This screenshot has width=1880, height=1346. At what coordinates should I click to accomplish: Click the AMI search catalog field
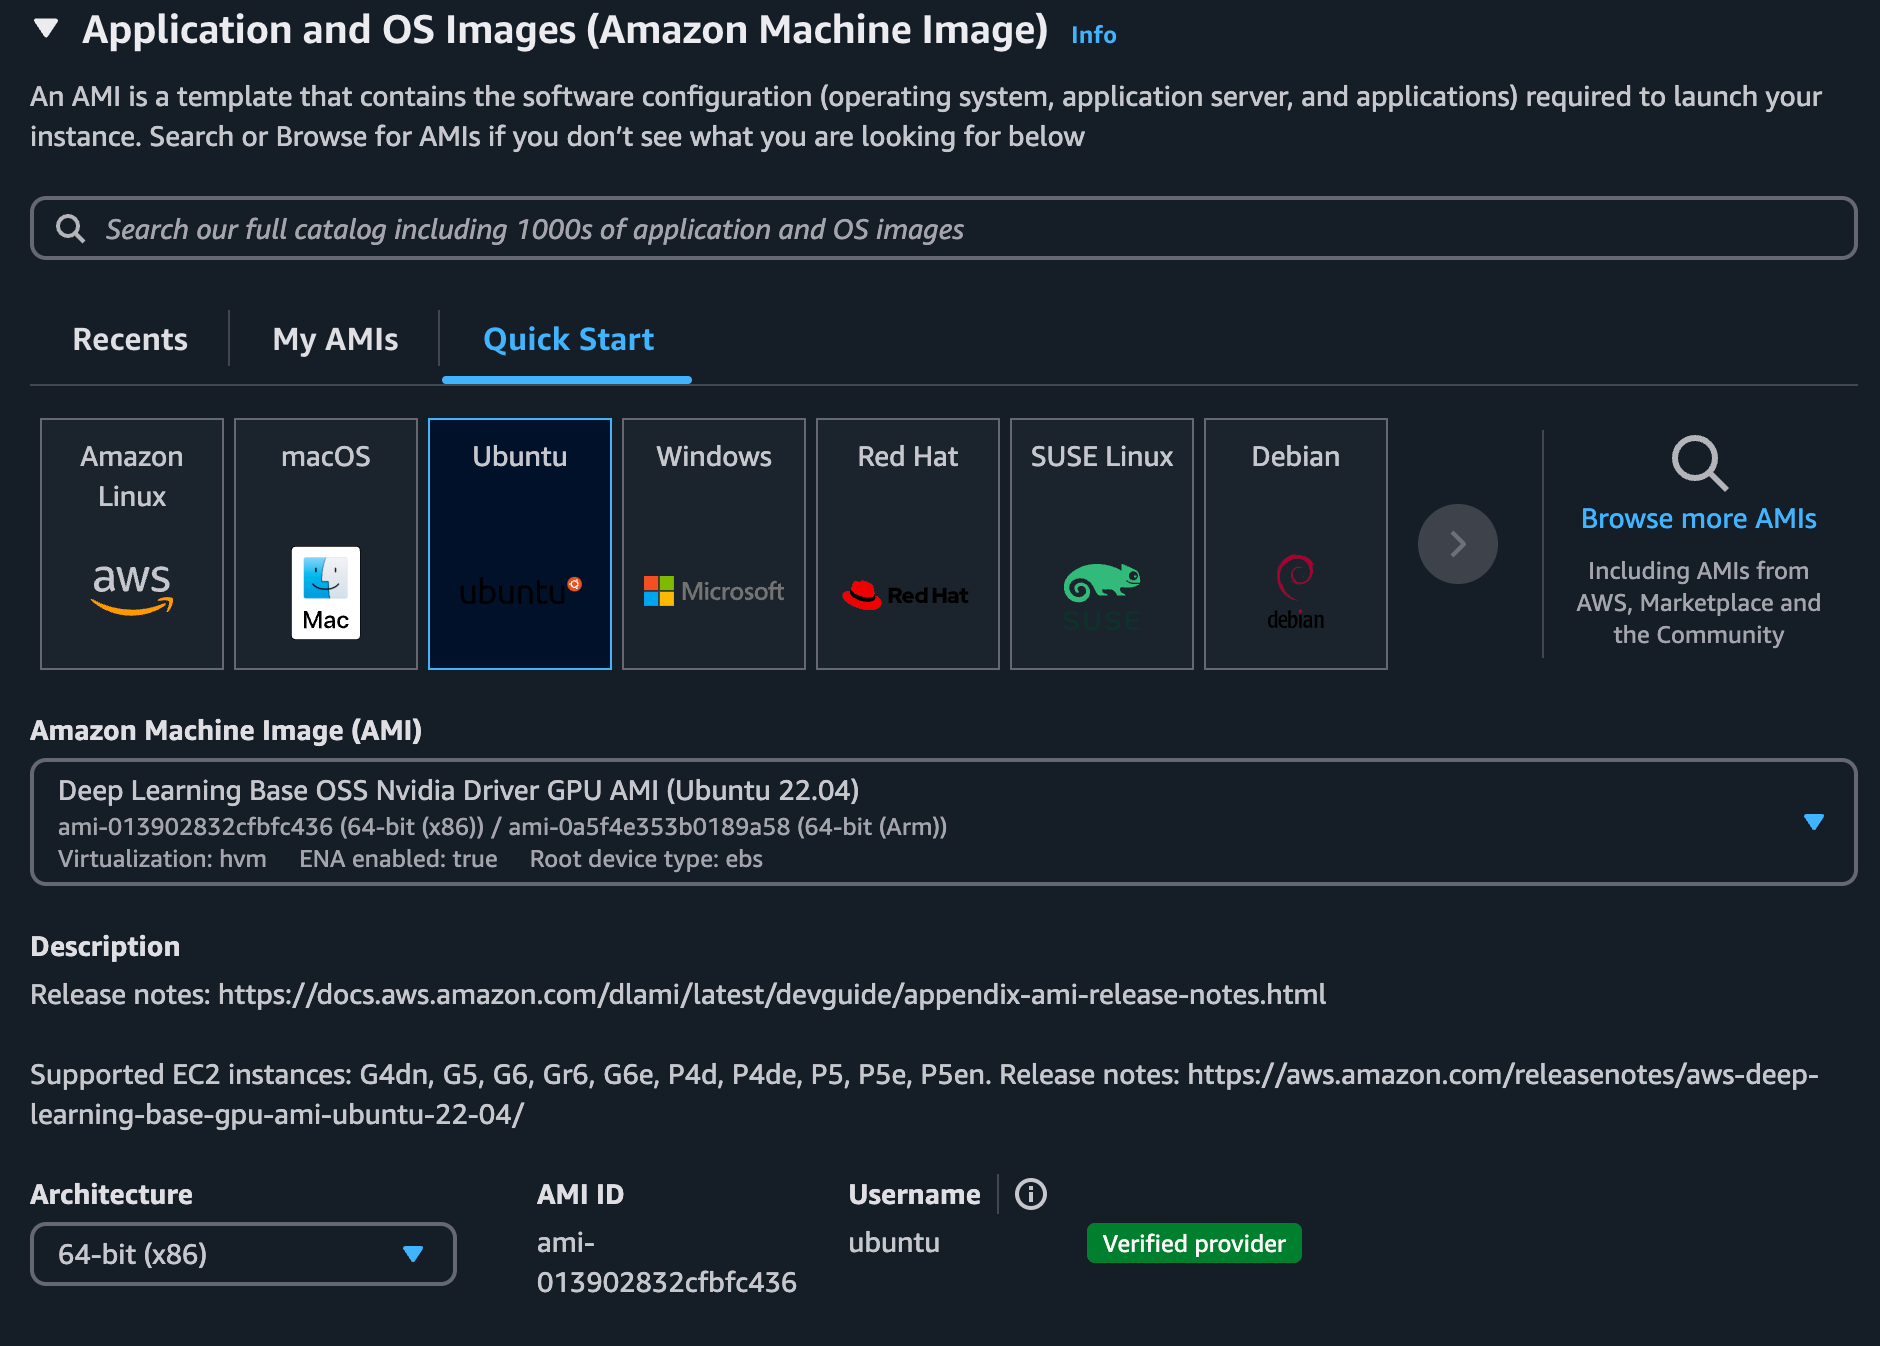pyautogui.click(x=940, y=229)
